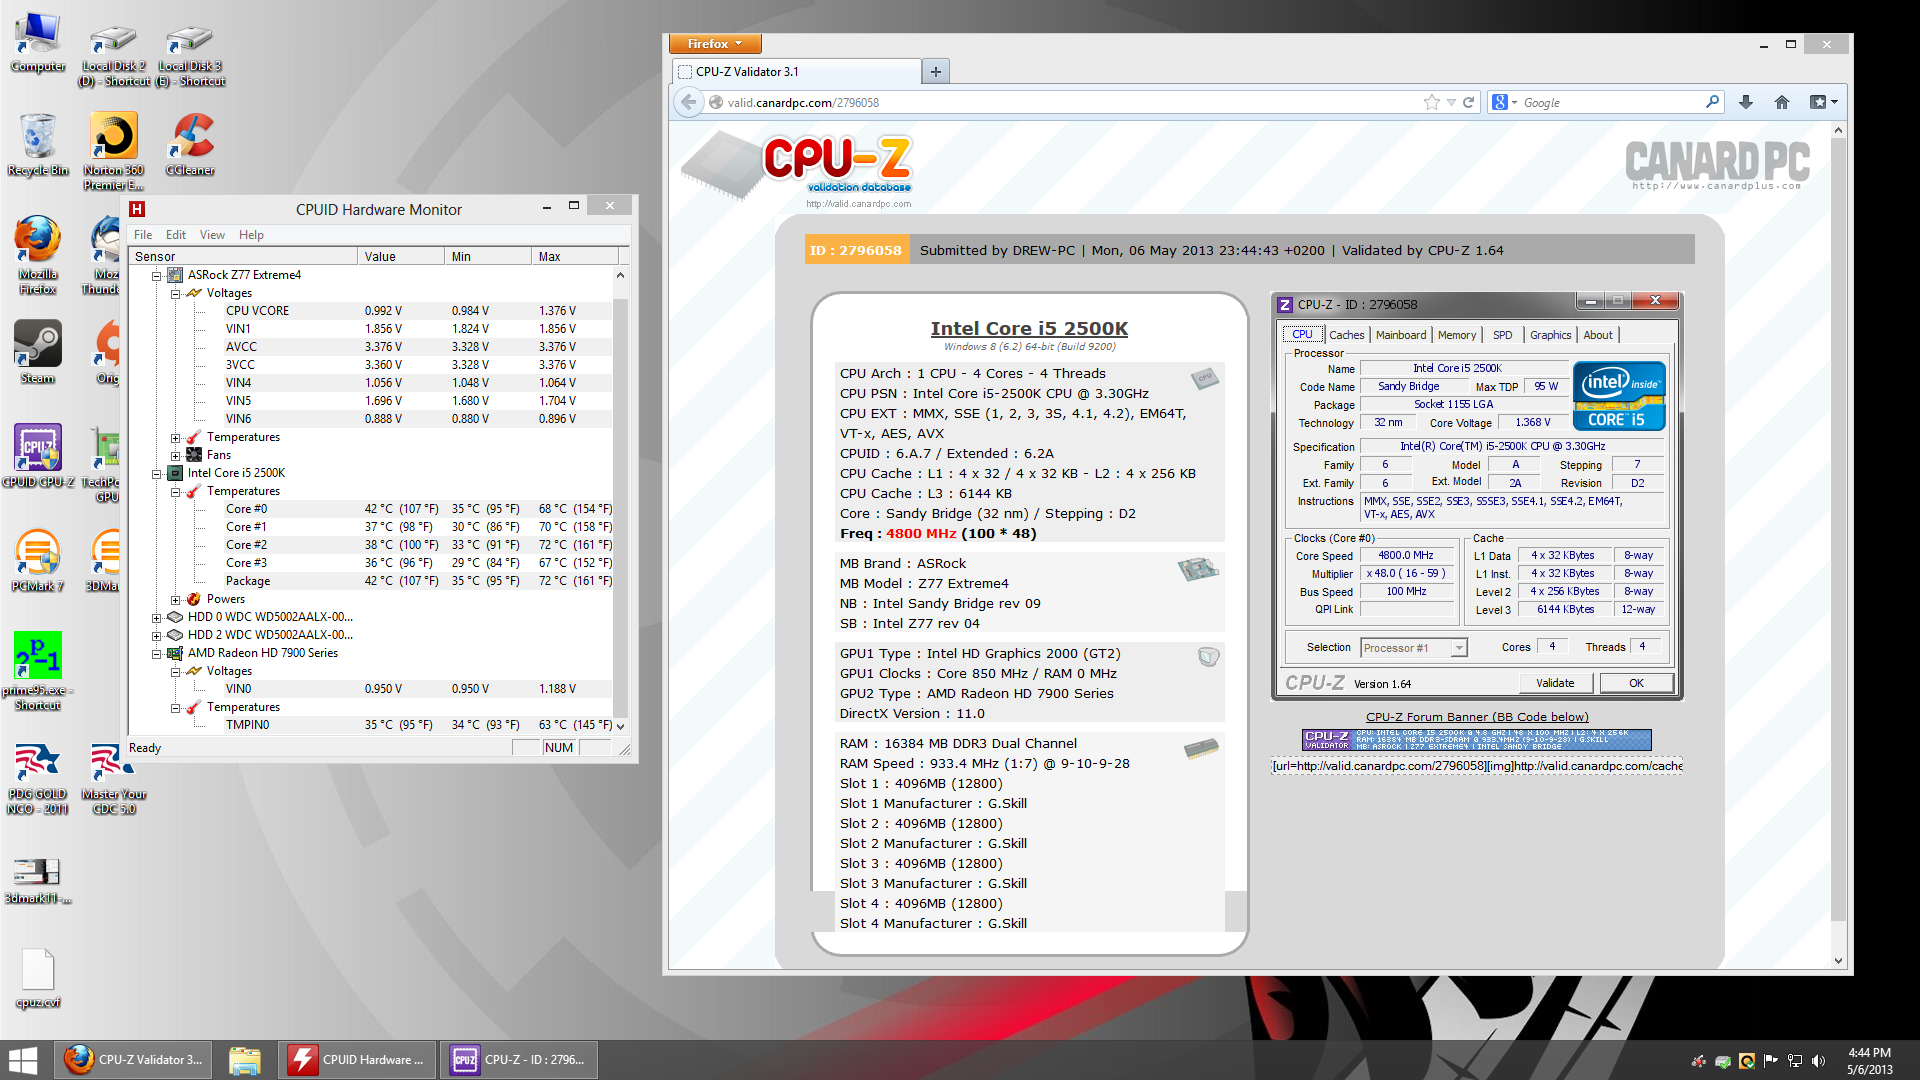Expand HDD 0 WDC WD5002AALX node
The height and width of the screenshot is (1080, 1920).
(157, 617)
